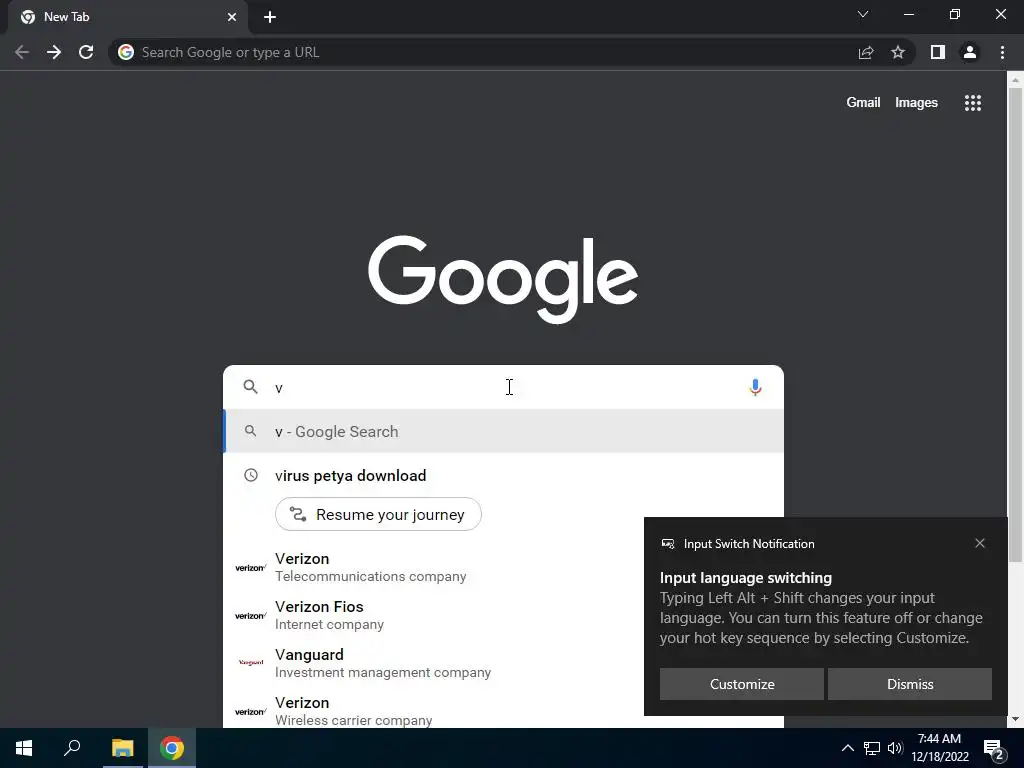This screenshot has width=1024, height=768.
Task: Click the Chrome taskbar icon
Action: point(172,748)
